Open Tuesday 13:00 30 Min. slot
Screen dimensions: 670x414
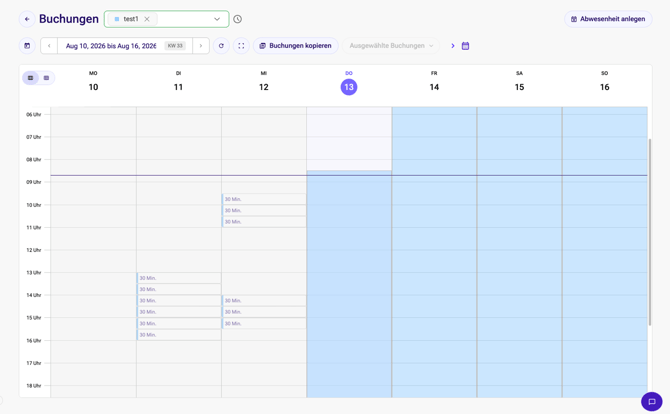tap(179, 278)
